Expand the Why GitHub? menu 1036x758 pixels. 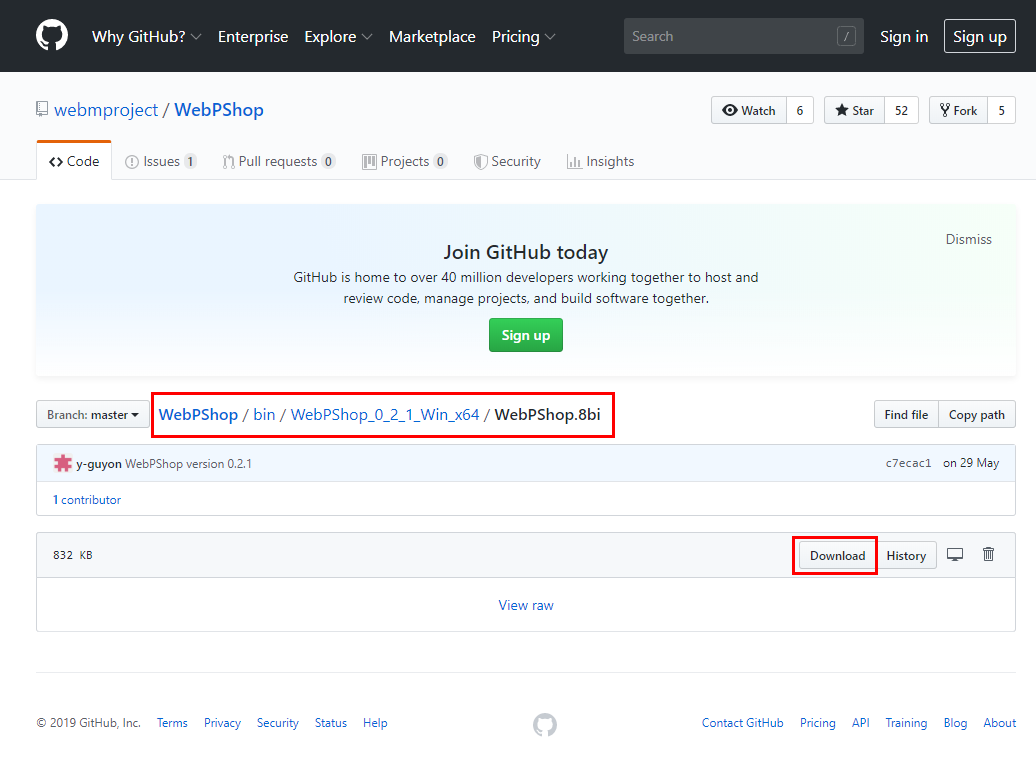[x=147, y=36]
